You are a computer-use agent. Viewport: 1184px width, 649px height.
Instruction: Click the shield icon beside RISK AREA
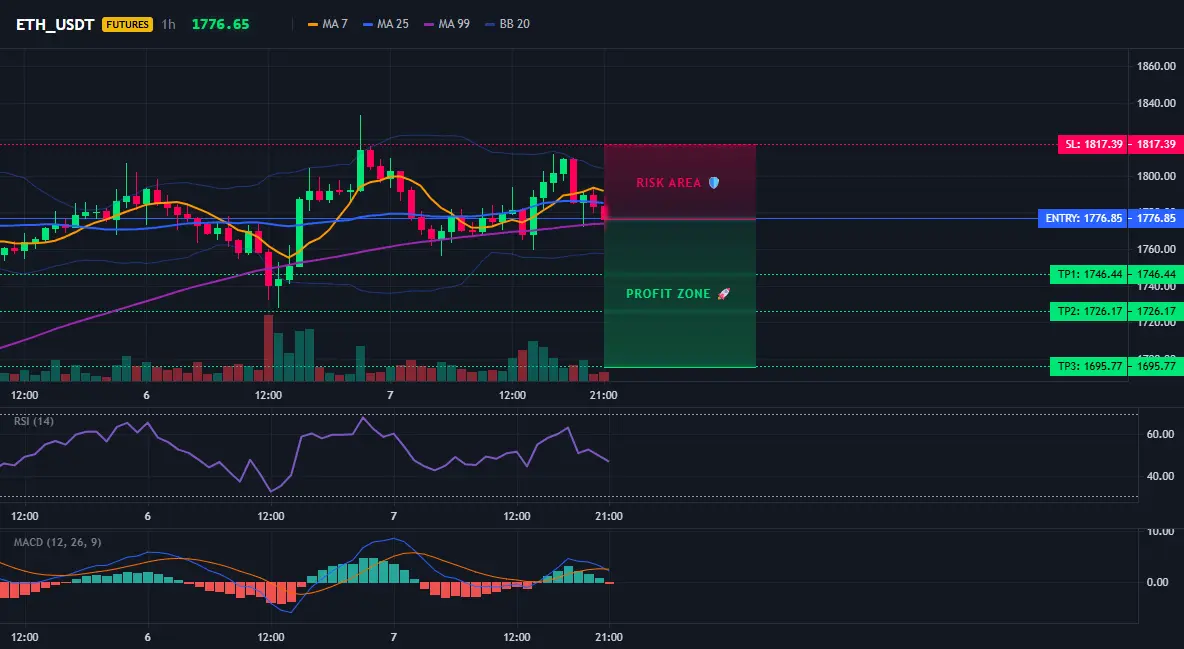tap(714, 183)
